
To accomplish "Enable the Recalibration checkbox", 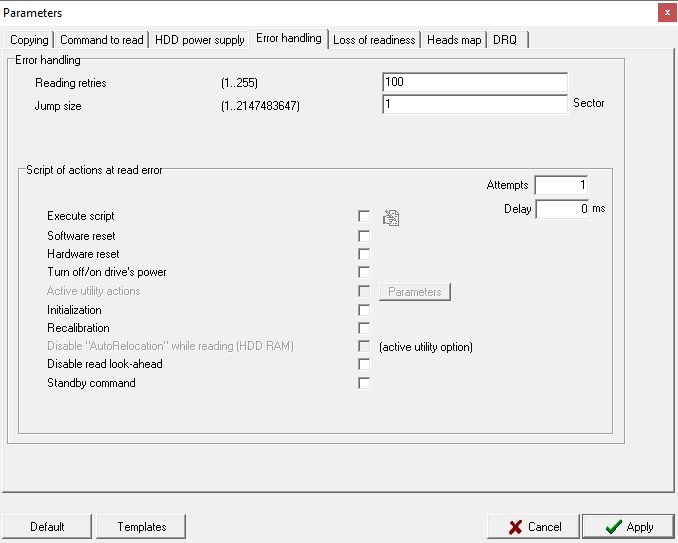I will click(x=364, y=328).
